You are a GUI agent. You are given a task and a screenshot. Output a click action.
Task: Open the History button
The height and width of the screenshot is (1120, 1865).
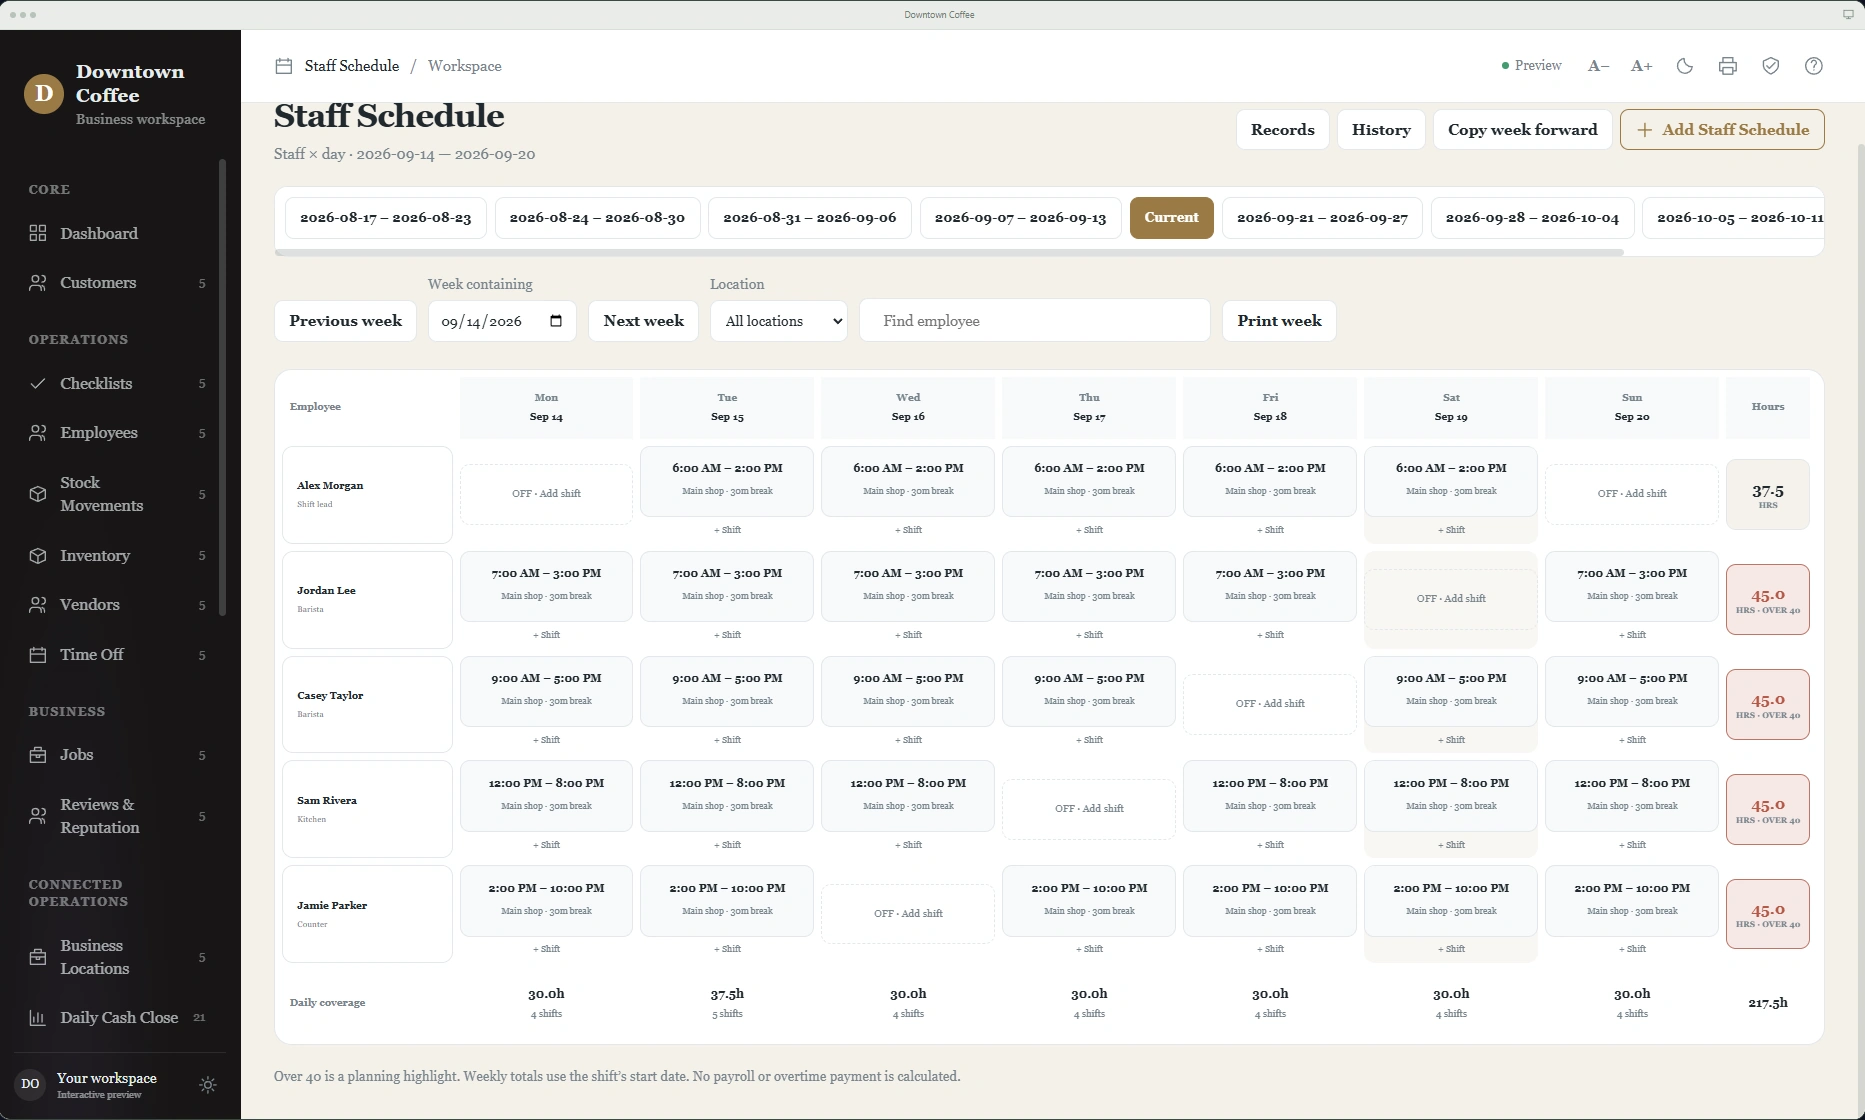(1381, 130)
